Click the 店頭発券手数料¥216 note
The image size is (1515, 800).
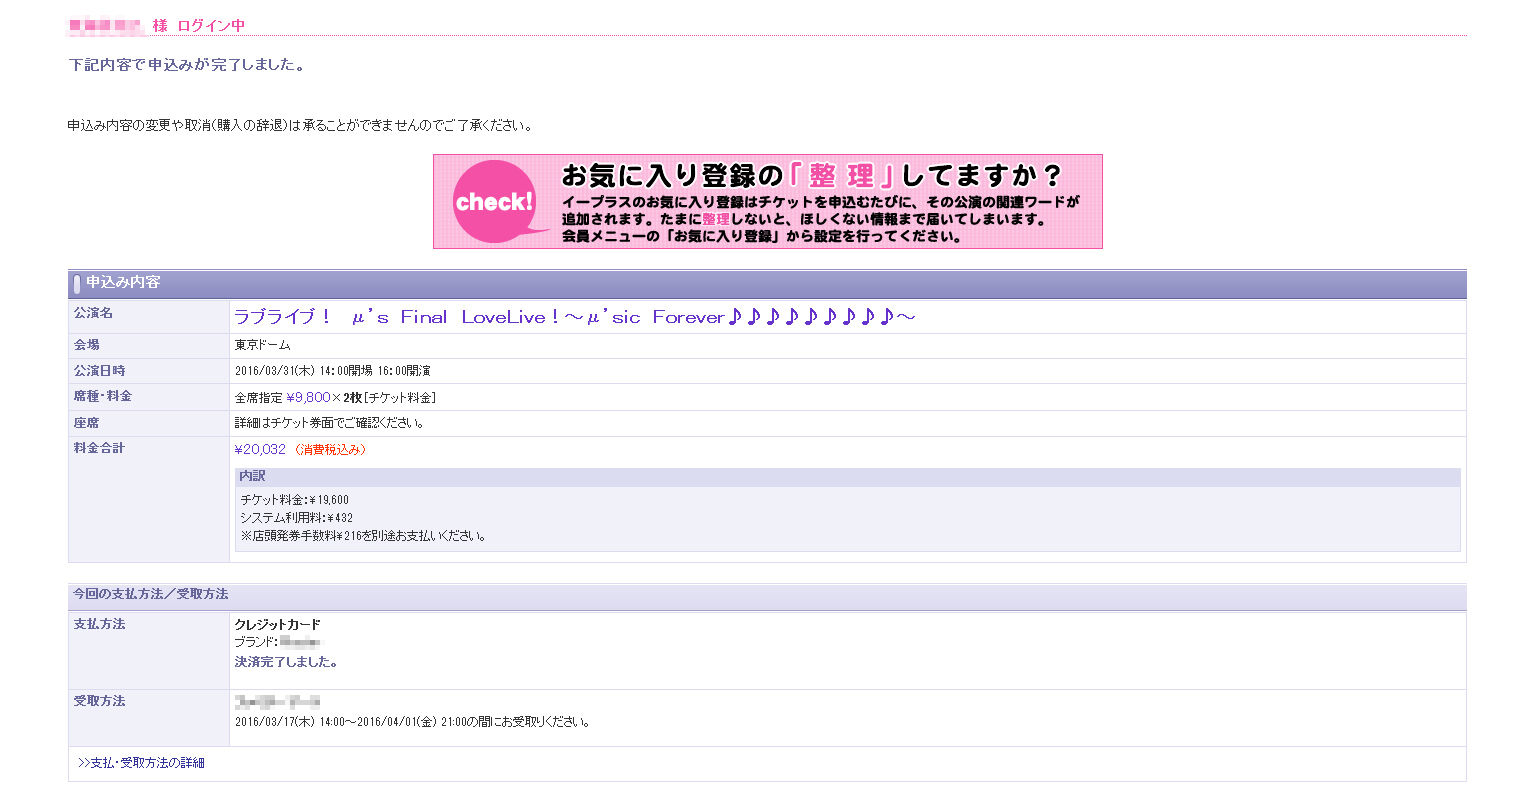click(x=364, y=536)
